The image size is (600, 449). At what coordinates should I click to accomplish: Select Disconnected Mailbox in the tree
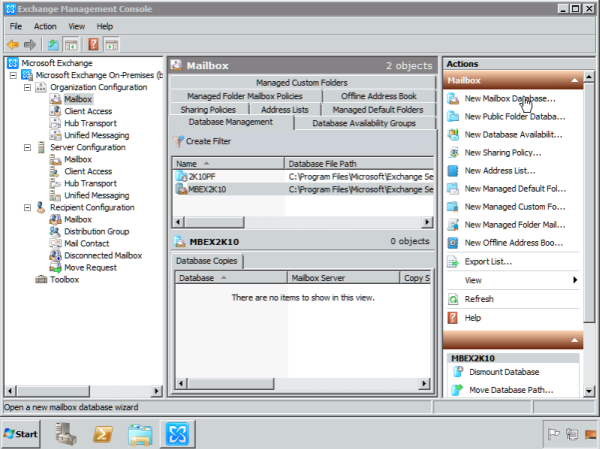[x=103, y=256]
